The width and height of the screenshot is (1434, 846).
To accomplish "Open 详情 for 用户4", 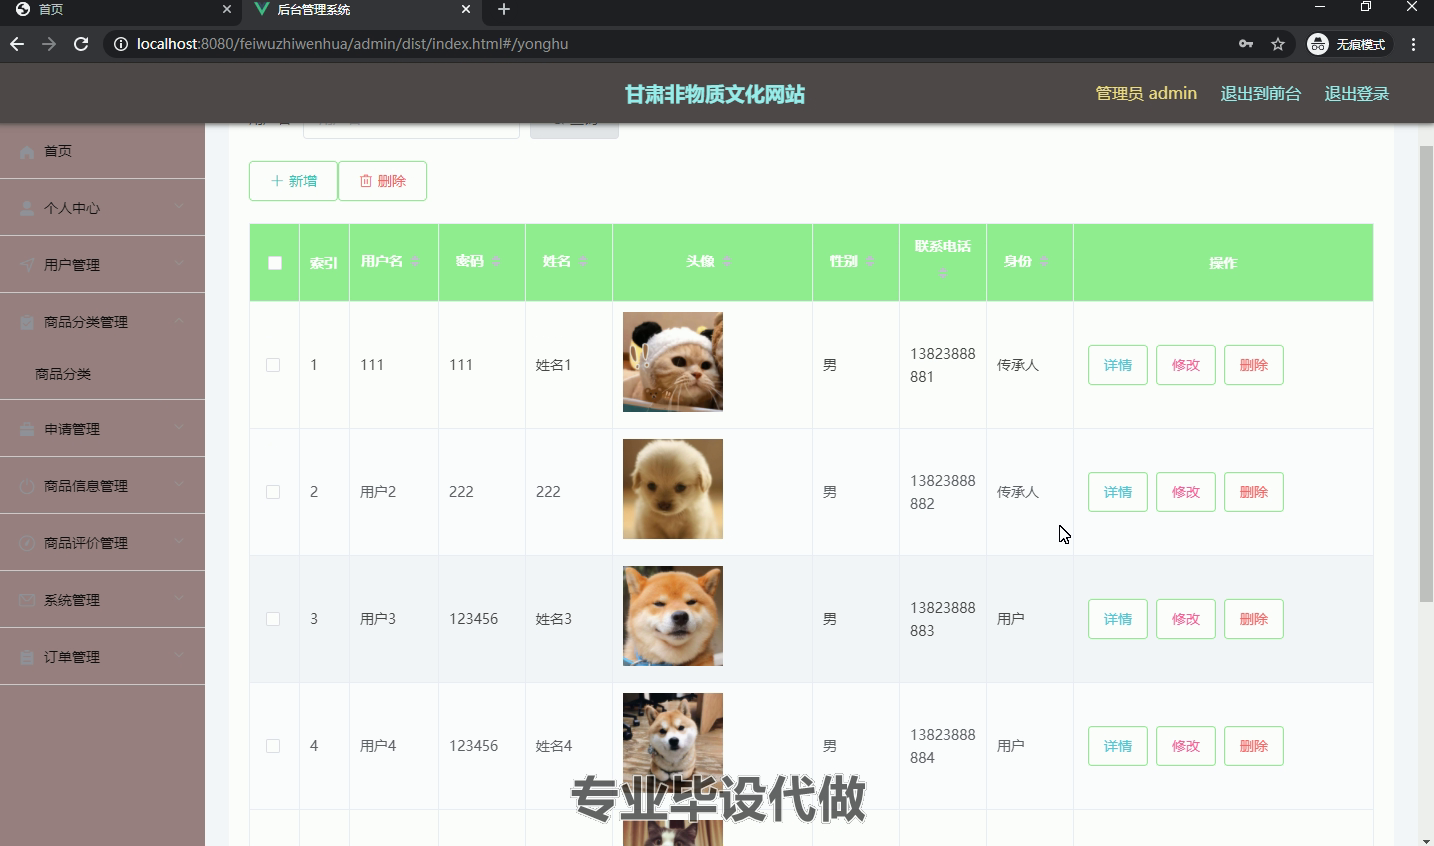I will (x=1118, y=746).
